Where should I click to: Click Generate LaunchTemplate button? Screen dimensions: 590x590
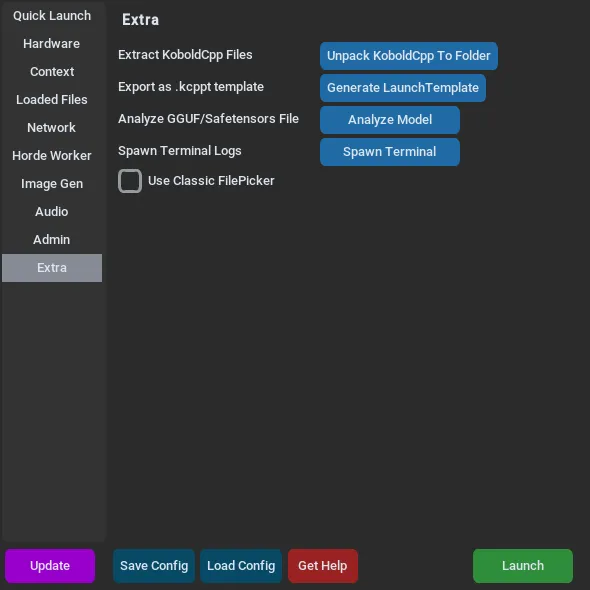tap(403, 88)
